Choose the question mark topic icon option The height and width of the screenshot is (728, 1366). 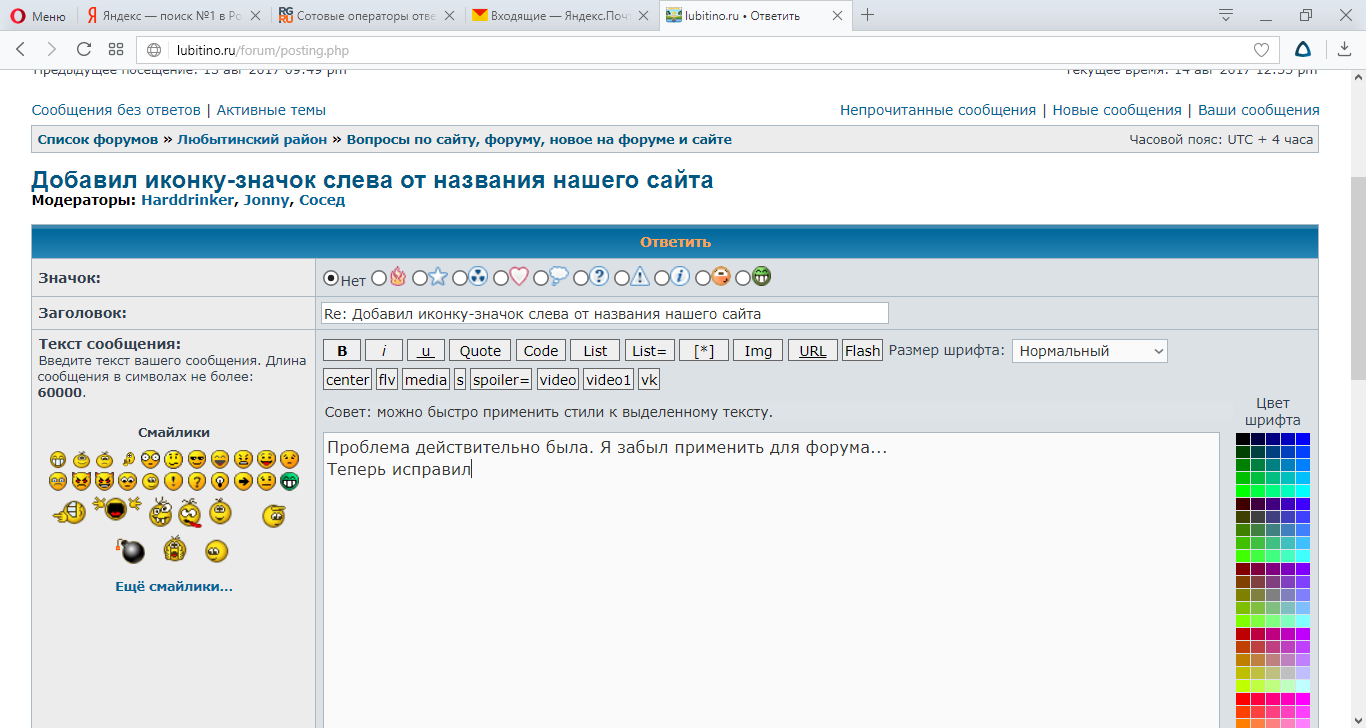[x=581, y=278]
